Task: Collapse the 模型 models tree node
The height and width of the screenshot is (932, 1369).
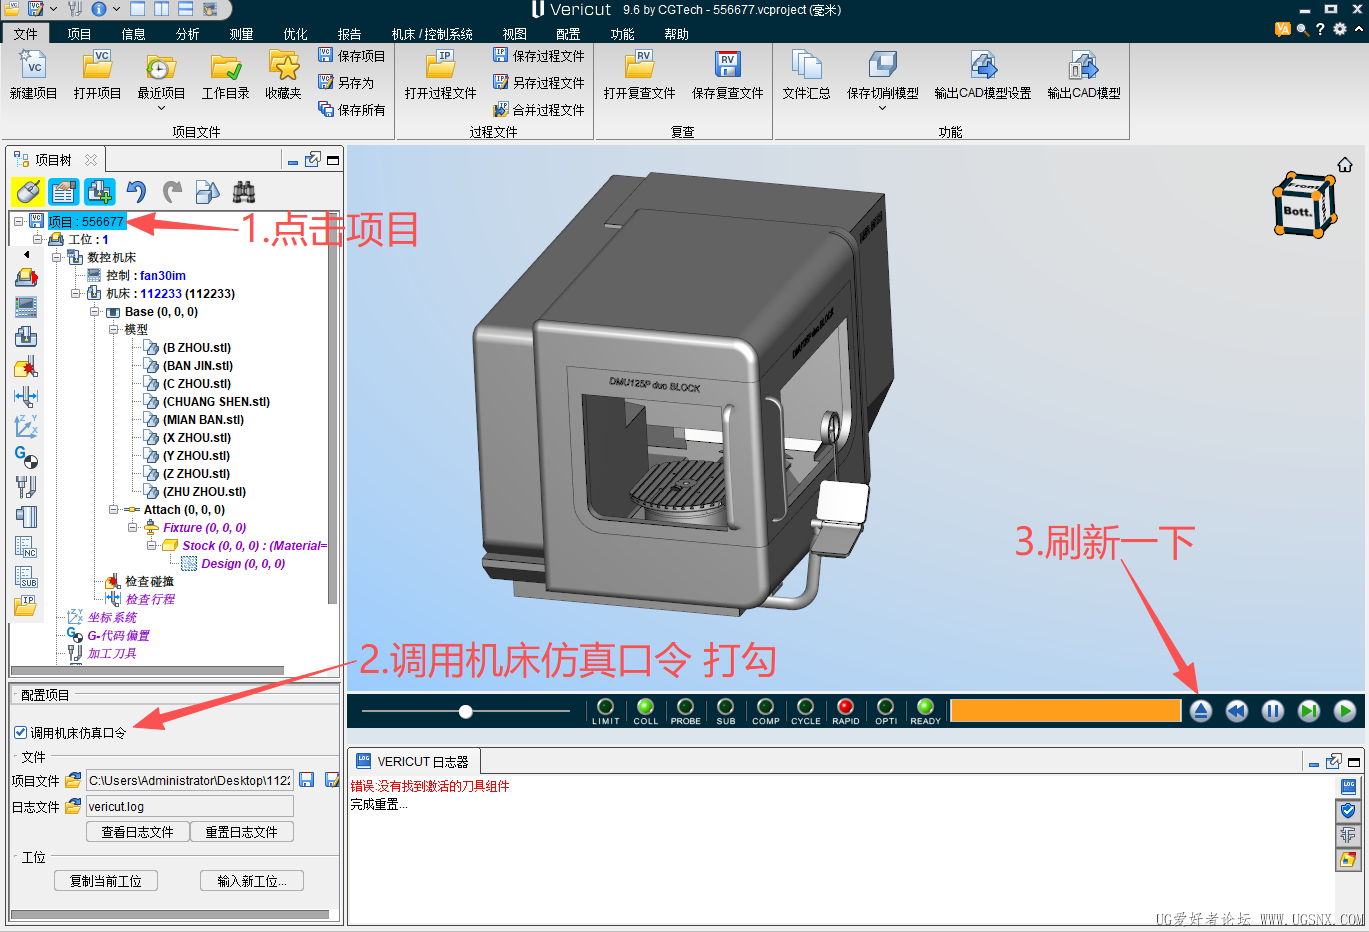Action: [114, 329]
